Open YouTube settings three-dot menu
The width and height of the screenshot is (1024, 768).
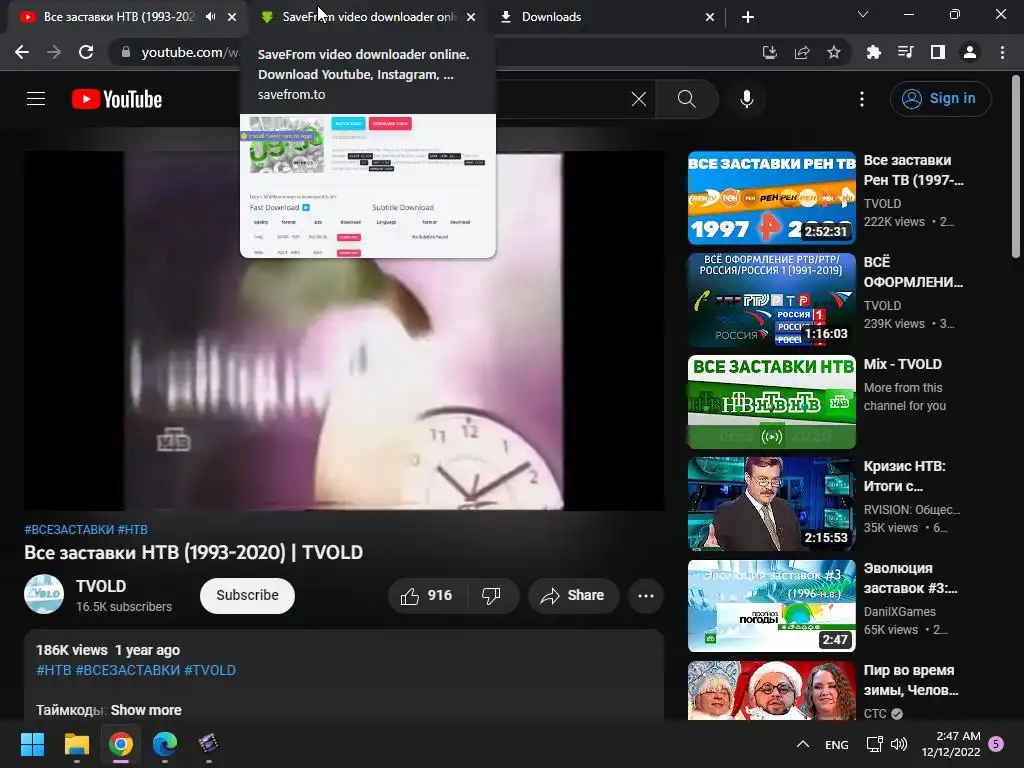point(861,99)
